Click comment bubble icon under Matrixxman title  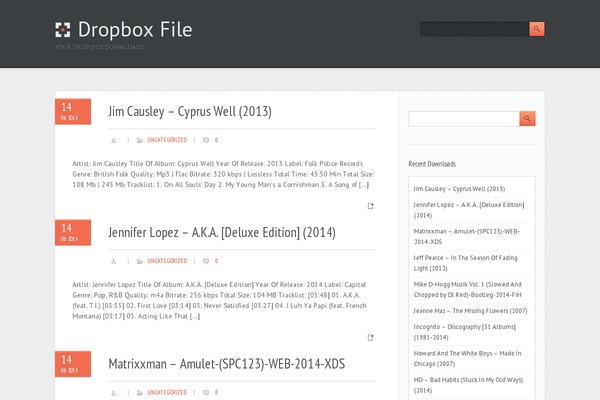206,393
